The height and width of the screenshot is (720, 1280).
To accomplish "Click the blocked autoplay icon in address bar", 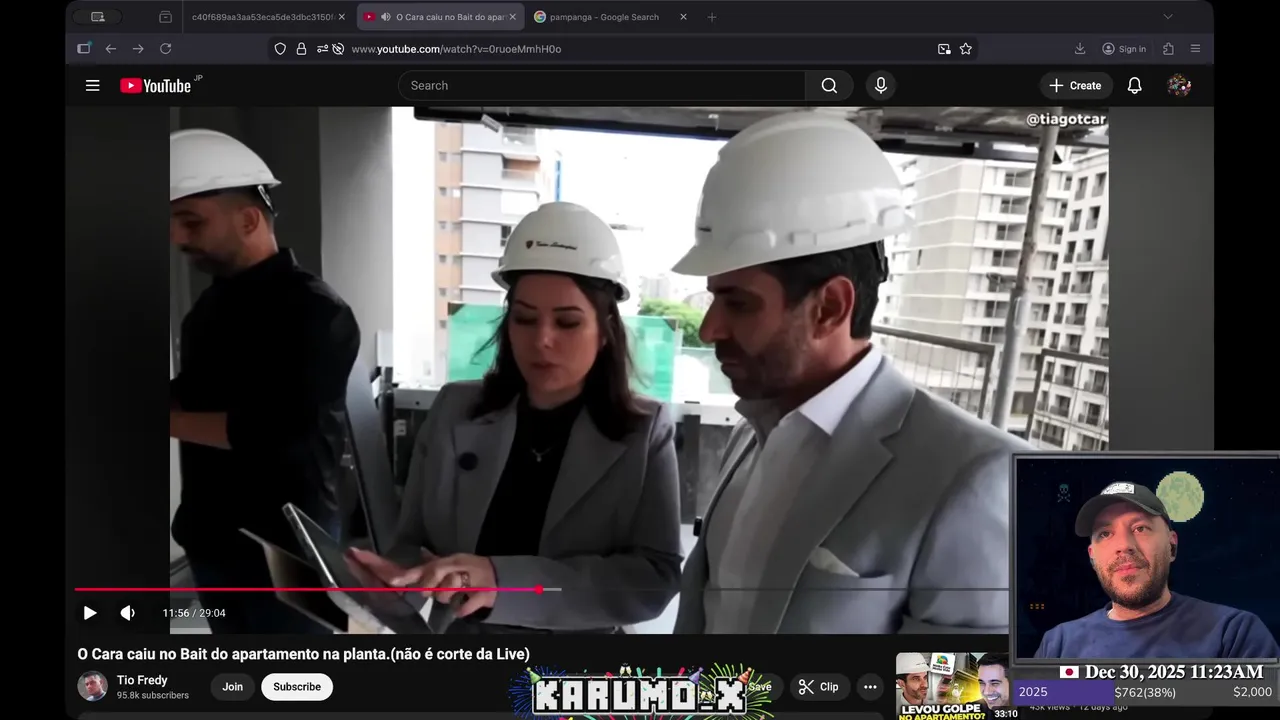I will pos(338,49).
